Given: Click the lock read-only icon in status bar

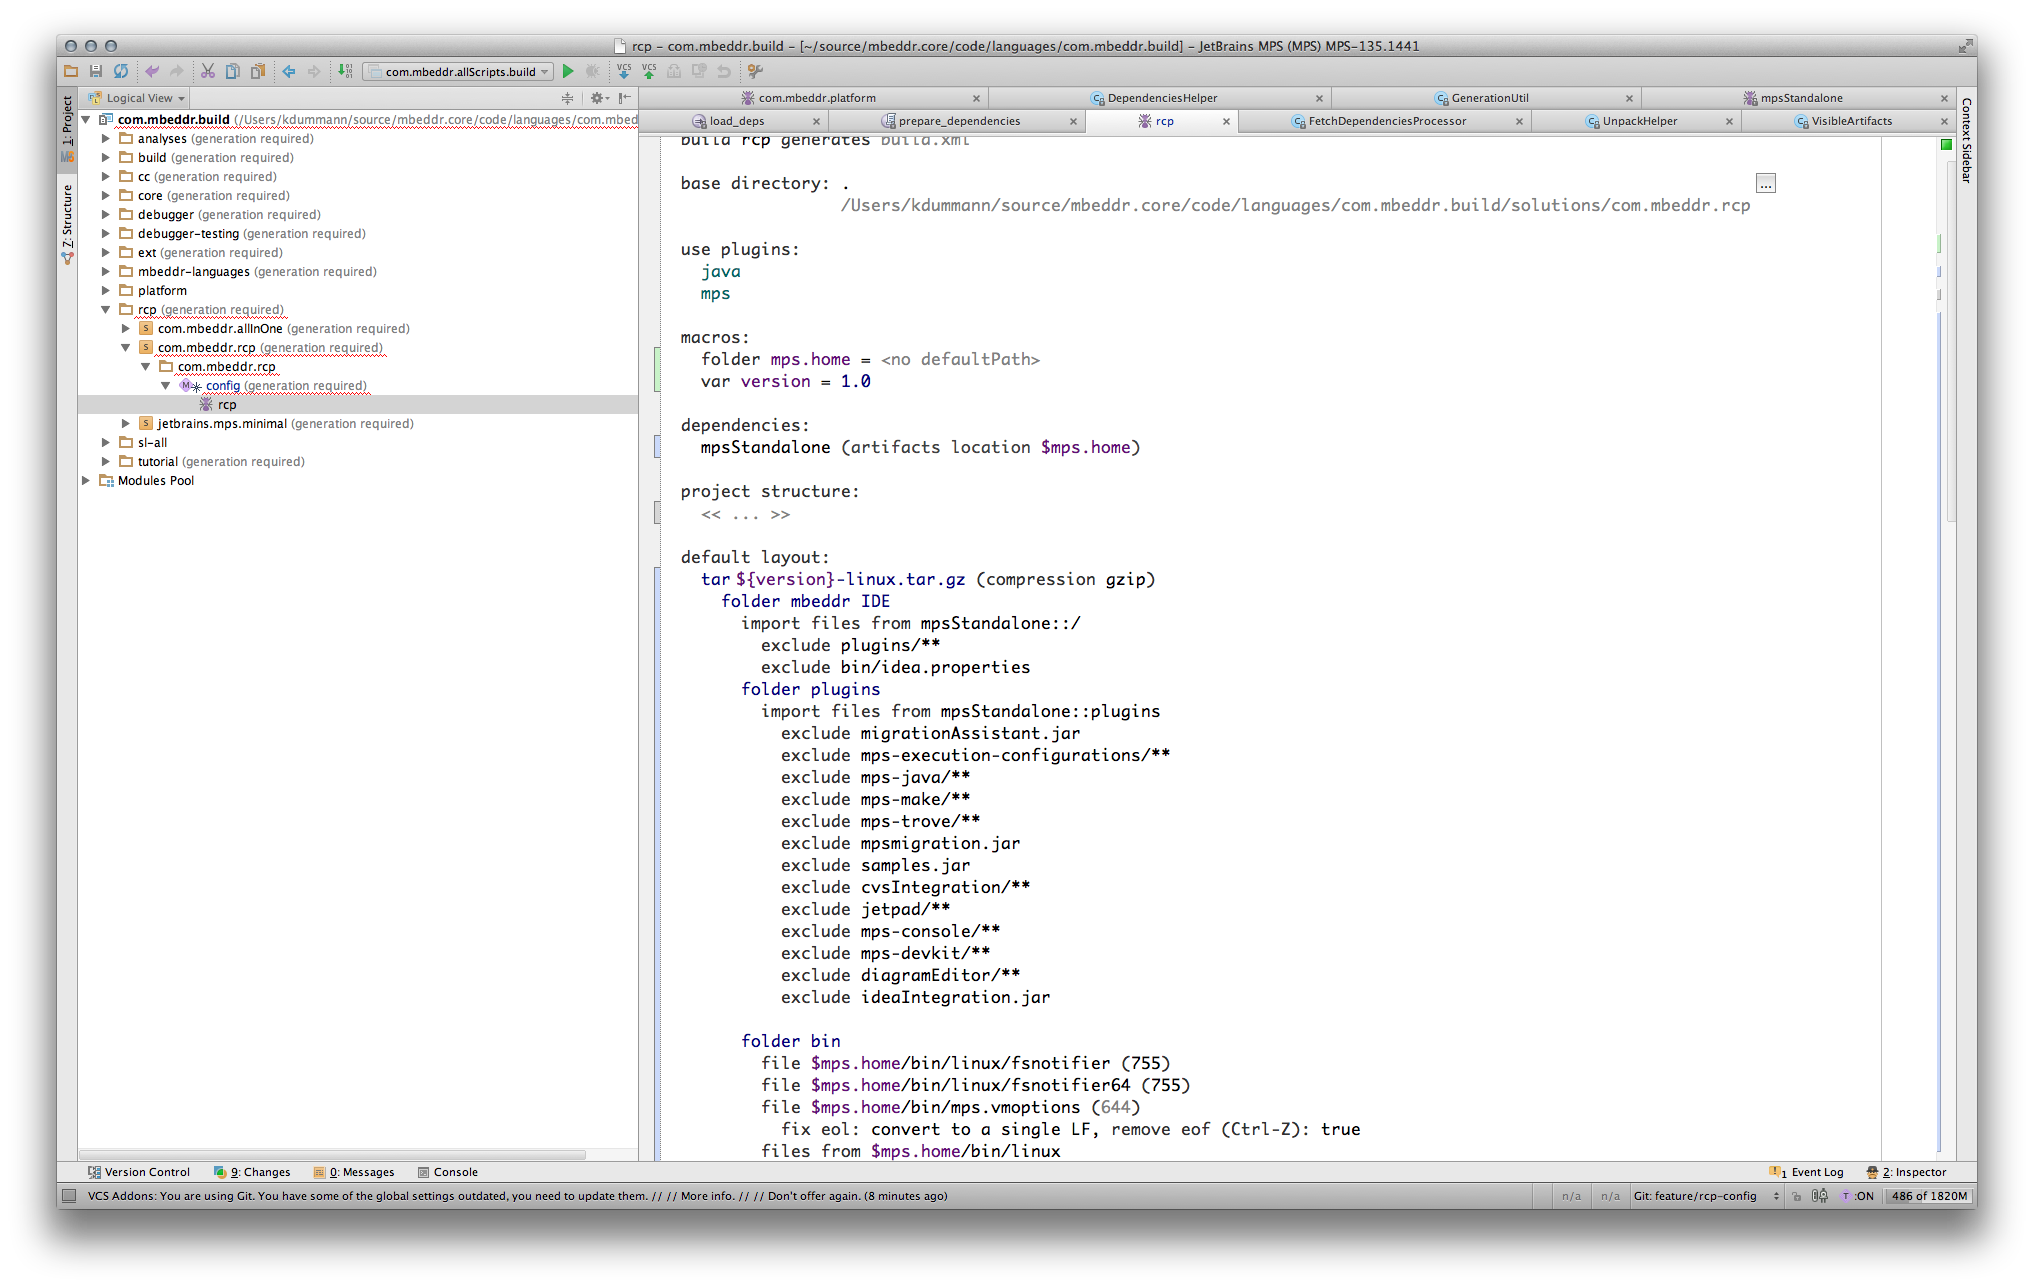Looking at the screenshot, I should coord(1797,1196).
